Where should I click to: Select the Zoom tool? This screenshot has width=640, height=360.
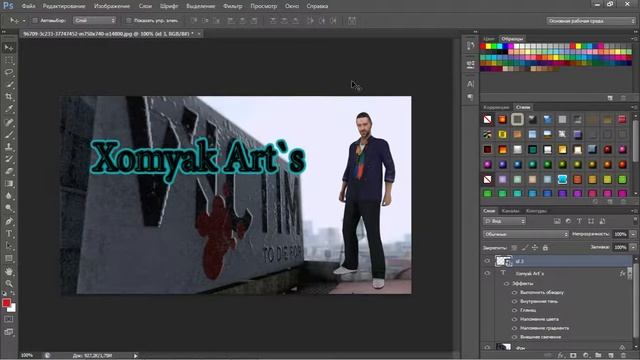click(x=9, y=283)
